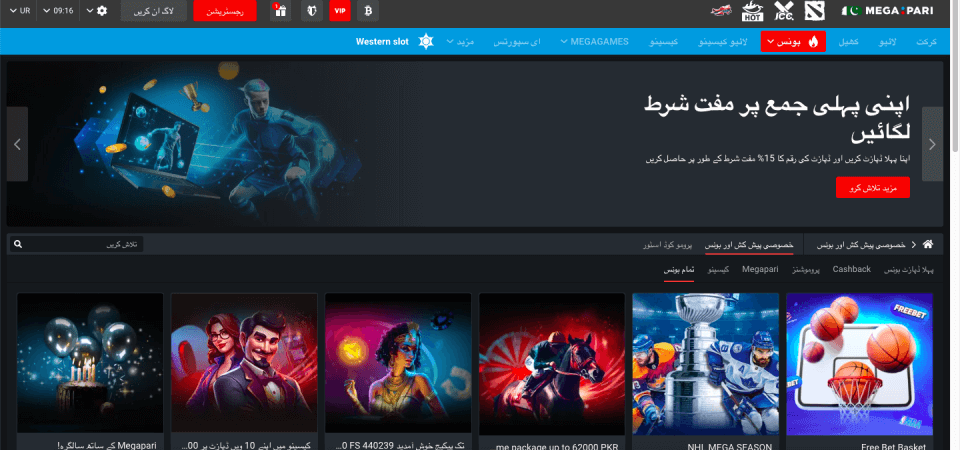Select the Cashback filter tab

pyautogui.click(x=852, y=269)
